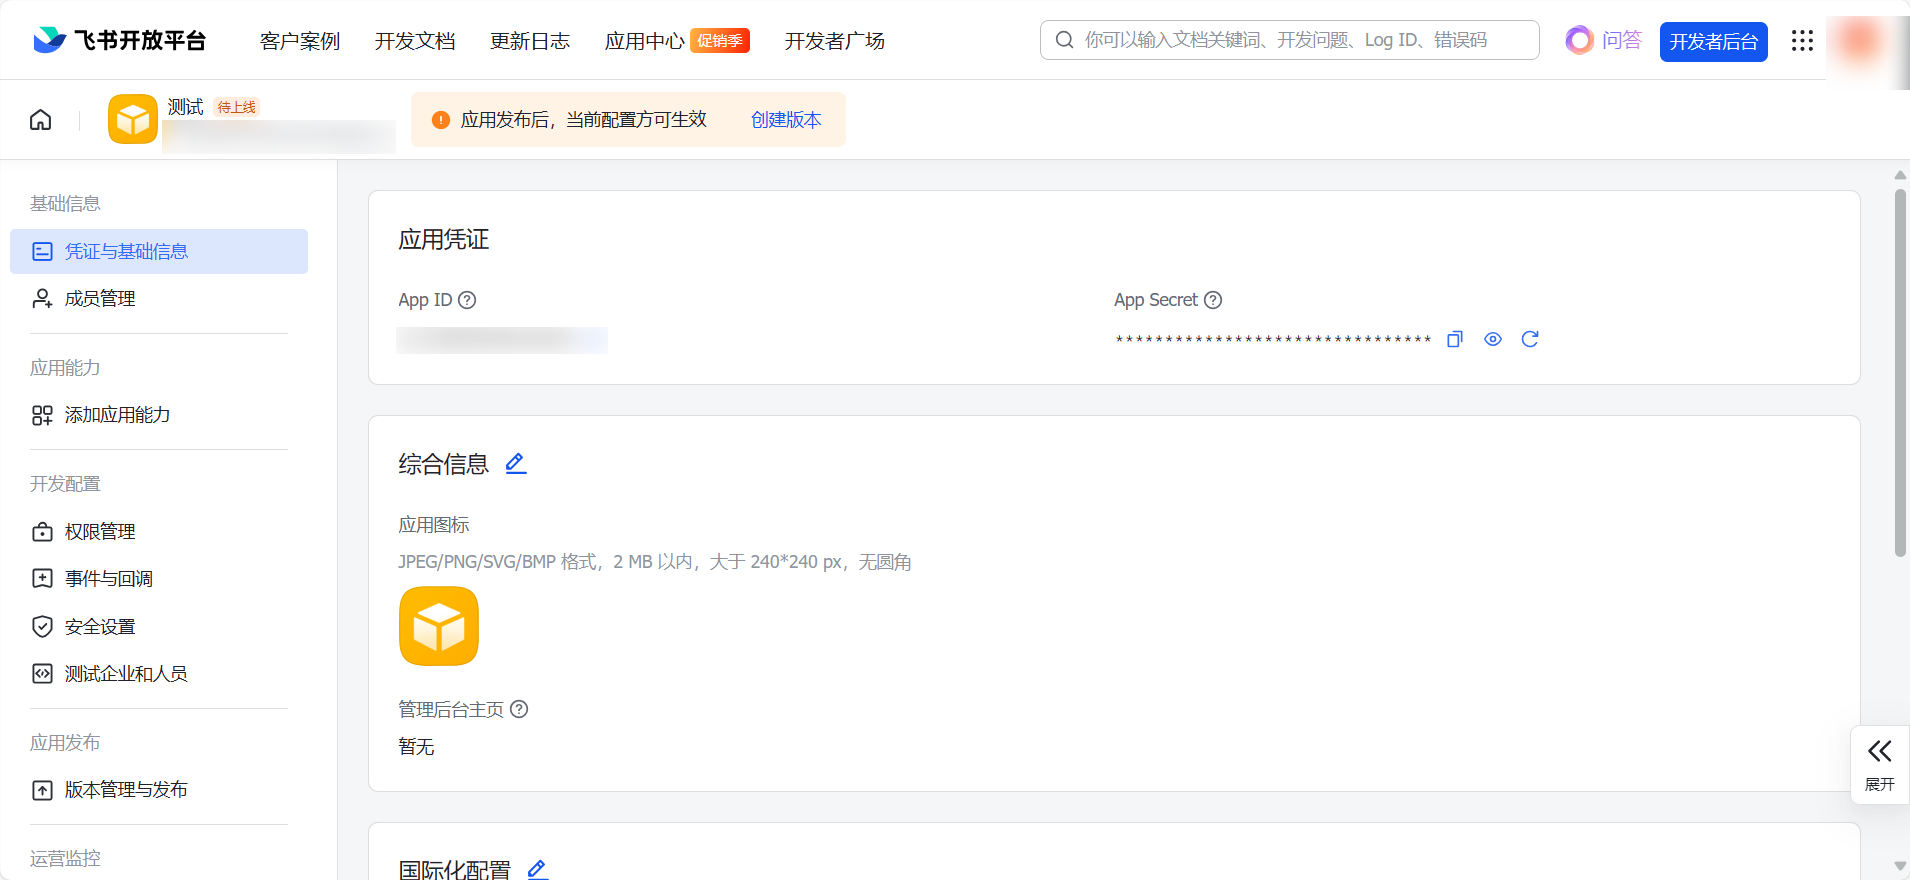Click the vertical scrollbar thumb

point(1900,373)
